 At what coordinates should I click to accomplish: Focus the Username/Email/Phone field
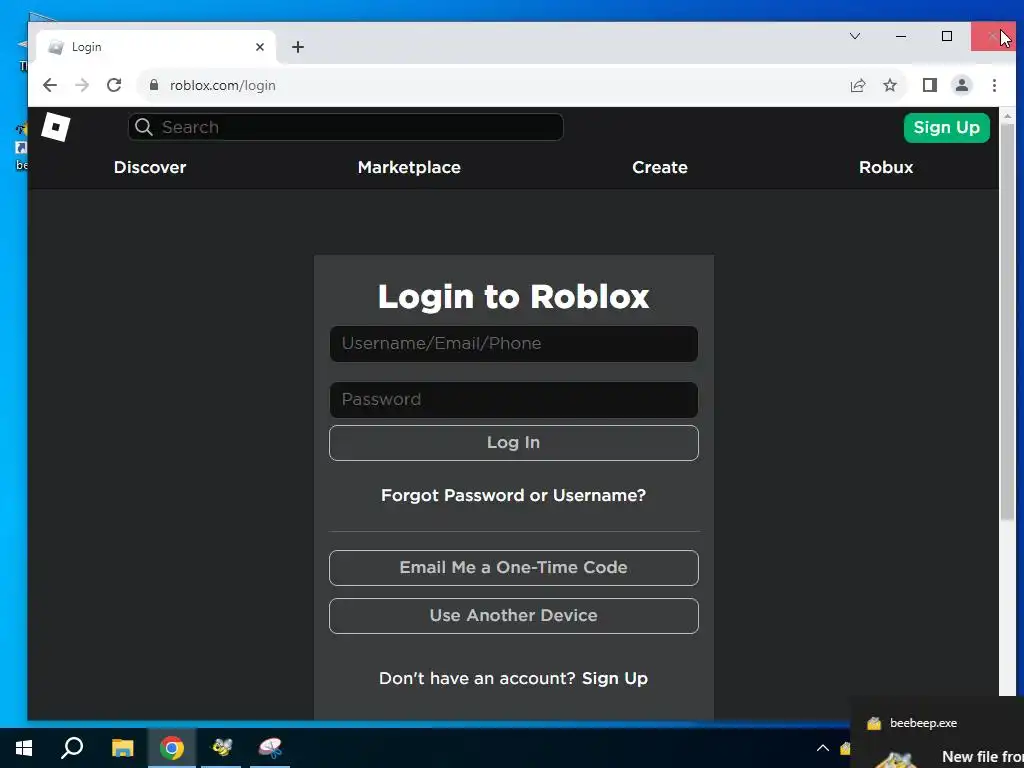(514, 344)
